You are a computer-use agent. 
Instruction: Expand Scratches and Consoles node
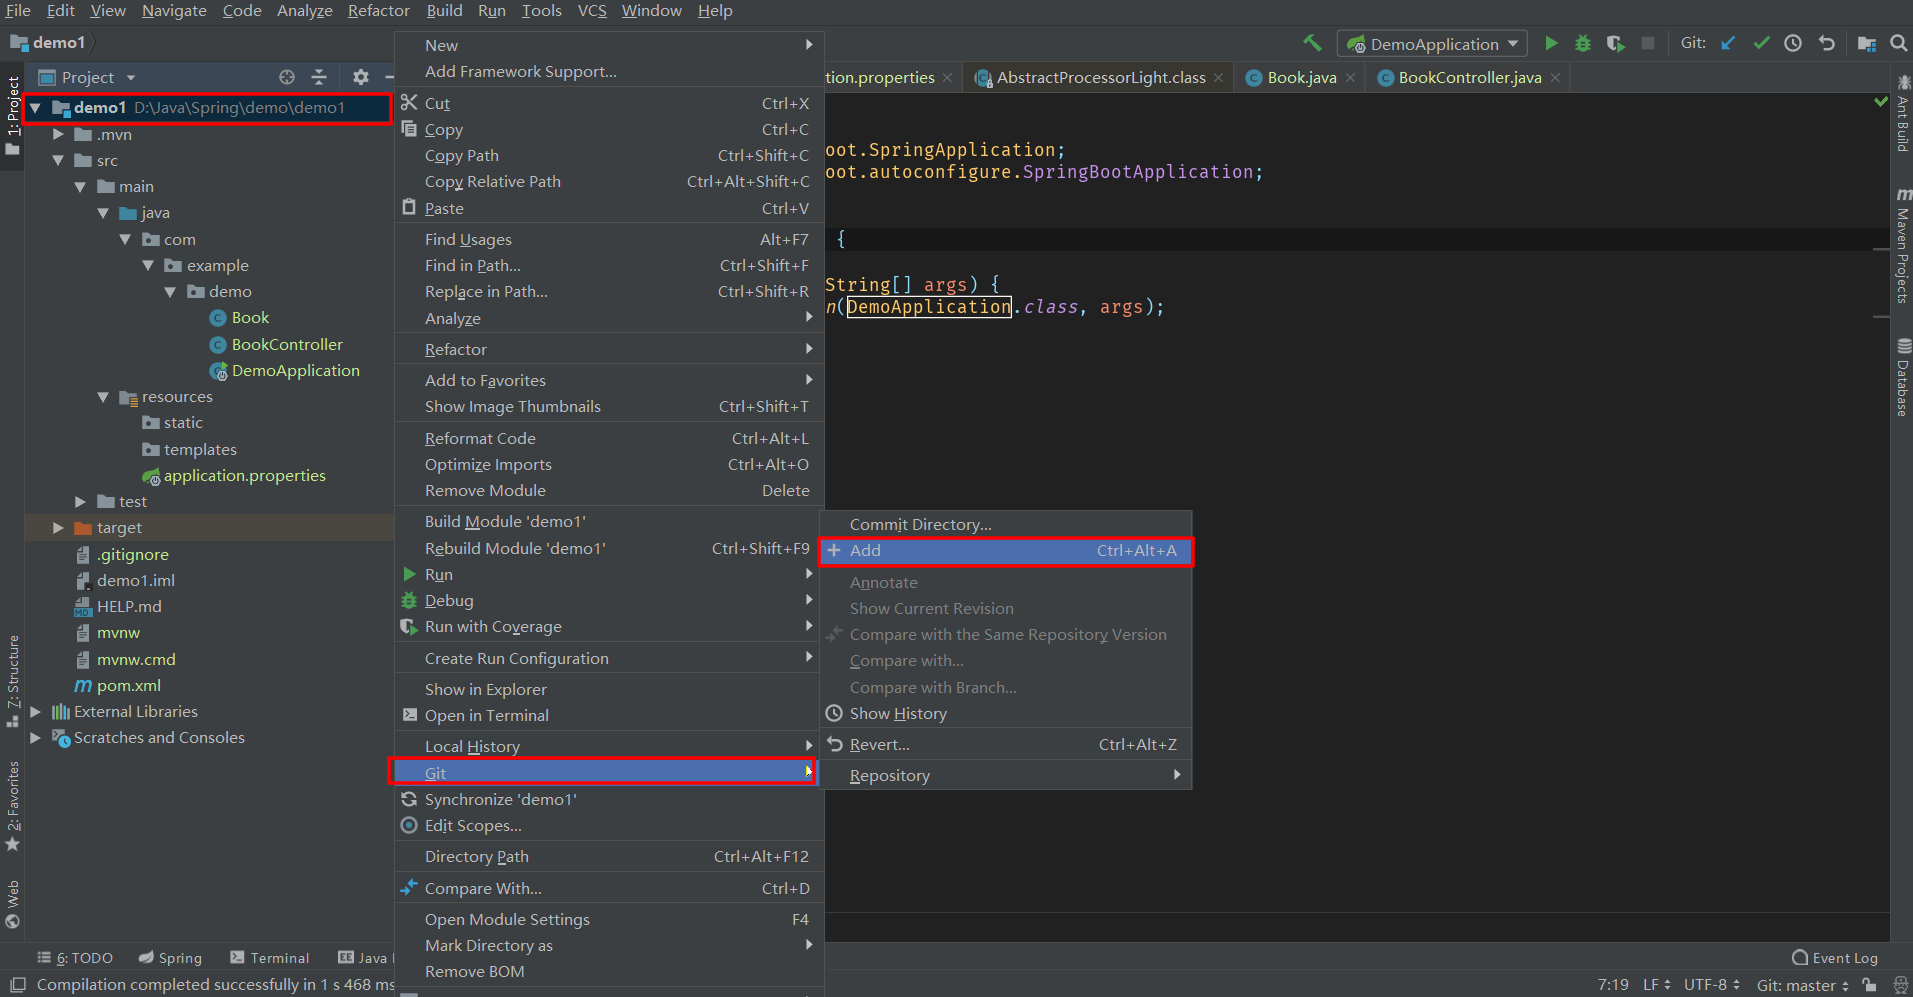click(35, 738)
